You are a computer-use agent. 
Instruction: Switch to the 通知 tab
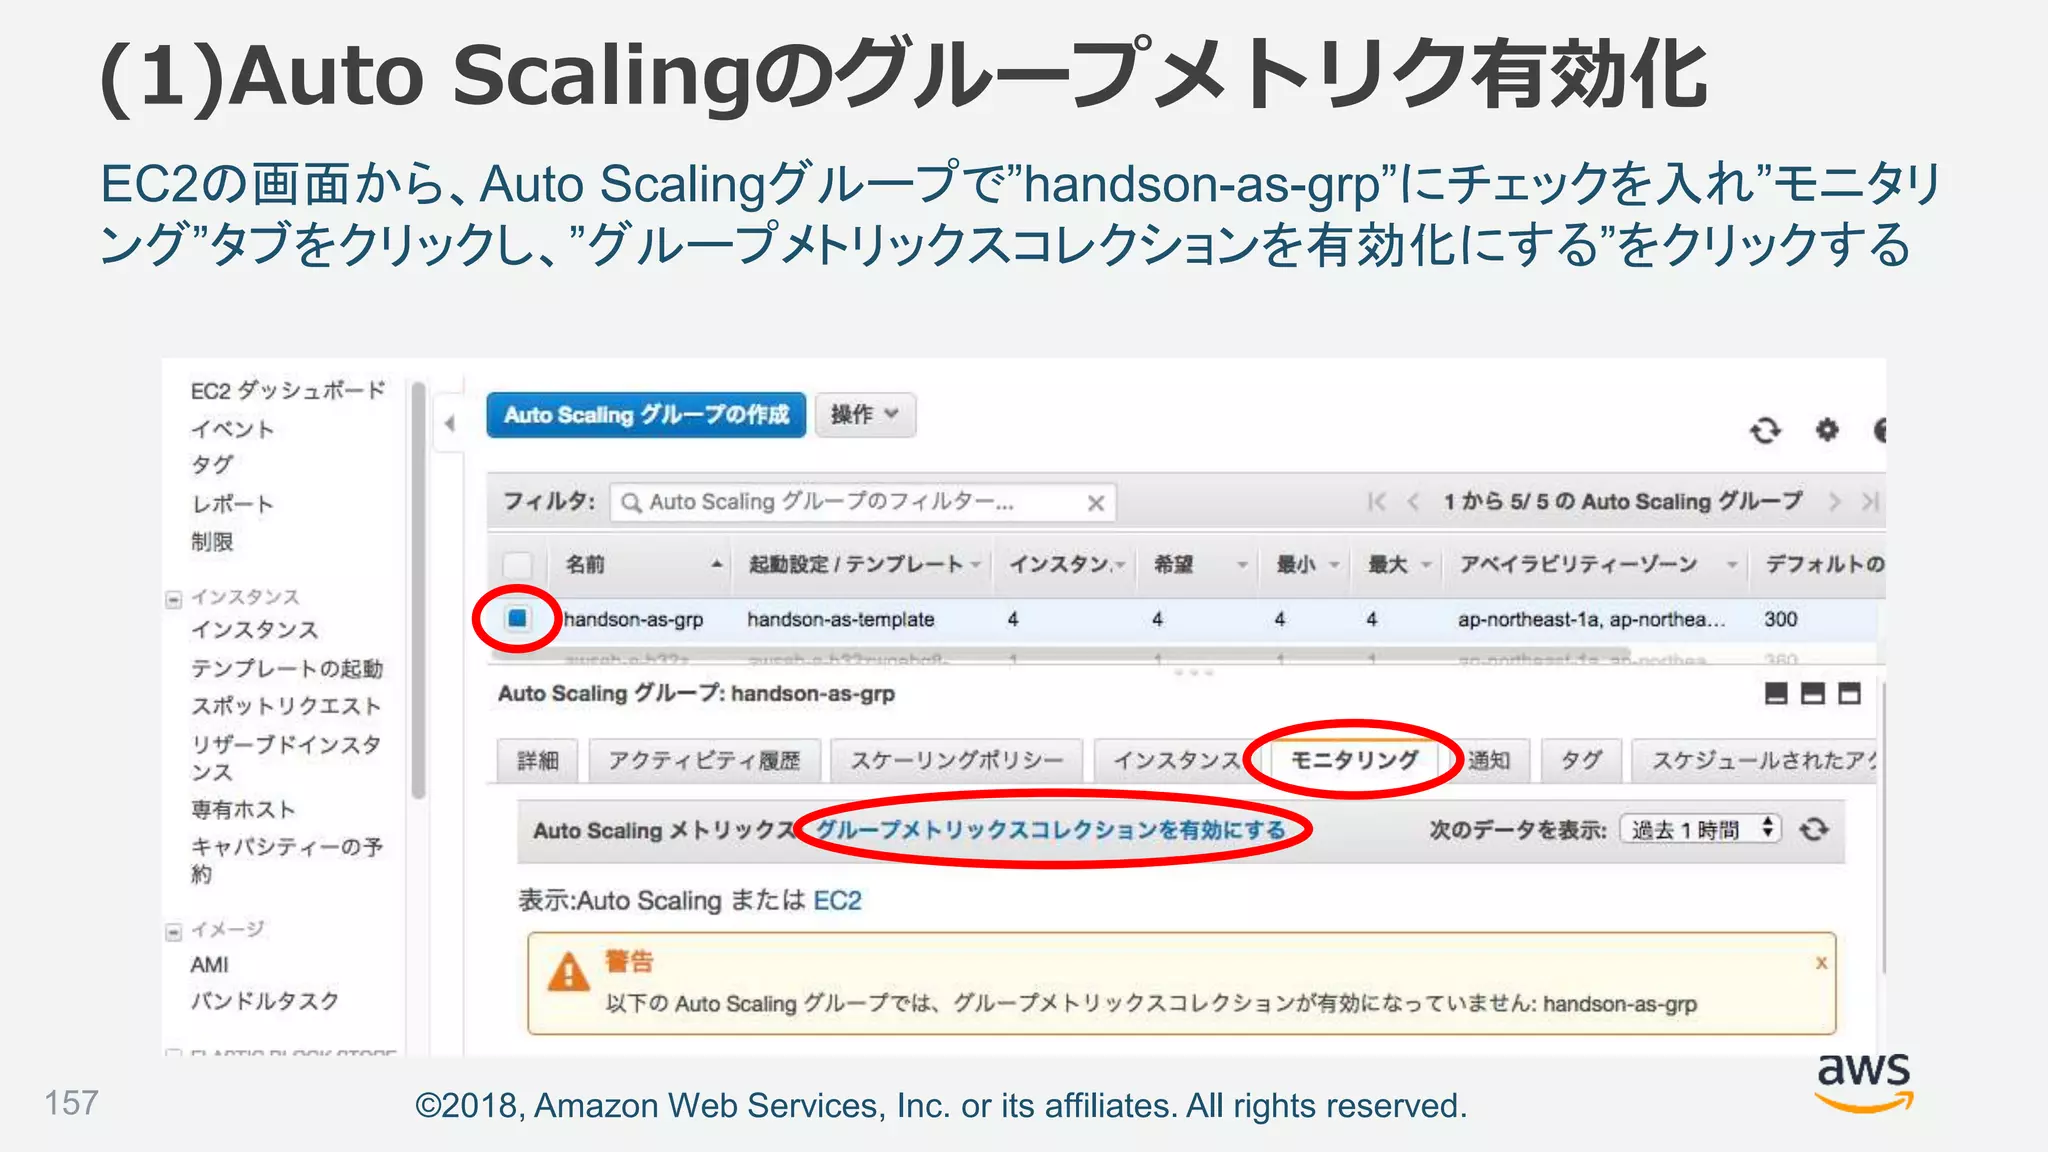[1489, 761]
